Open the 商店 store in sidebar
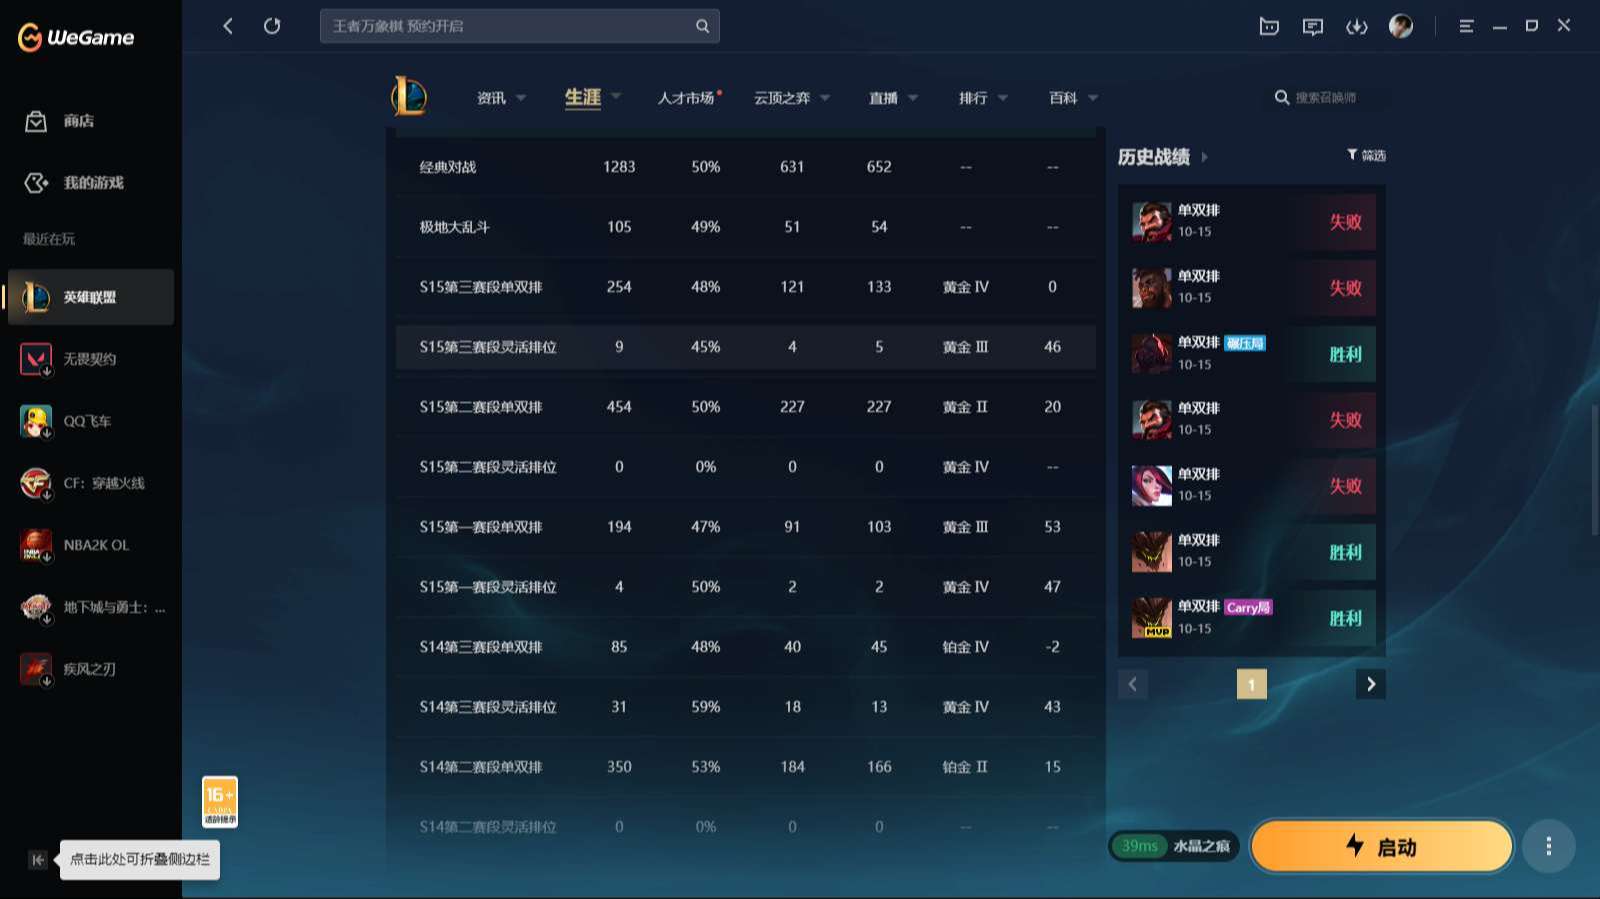 click(78, 121)
